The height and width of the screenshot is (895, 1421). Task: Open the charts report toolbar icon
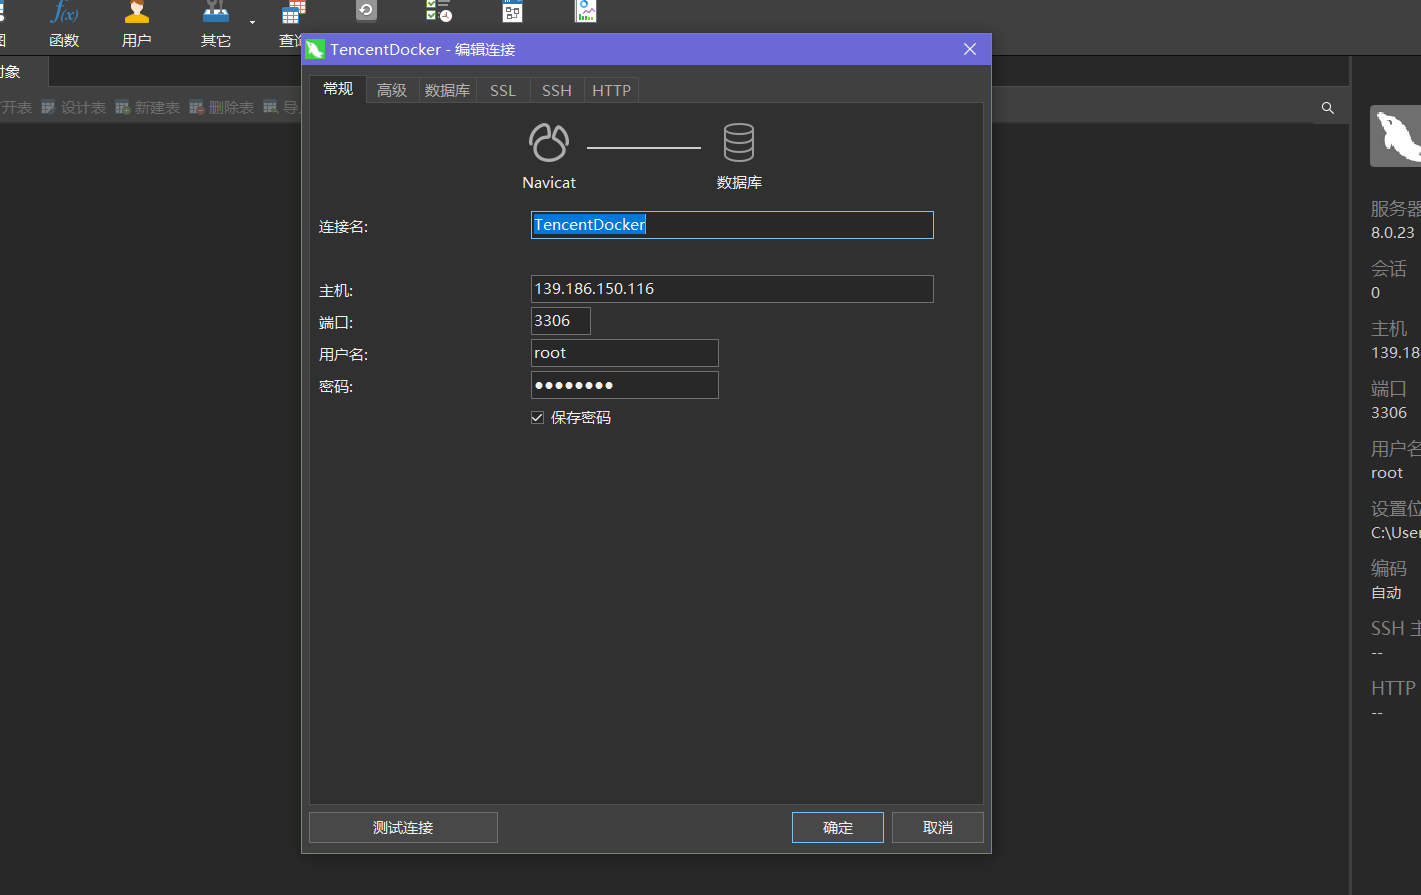tap(585, 12)
